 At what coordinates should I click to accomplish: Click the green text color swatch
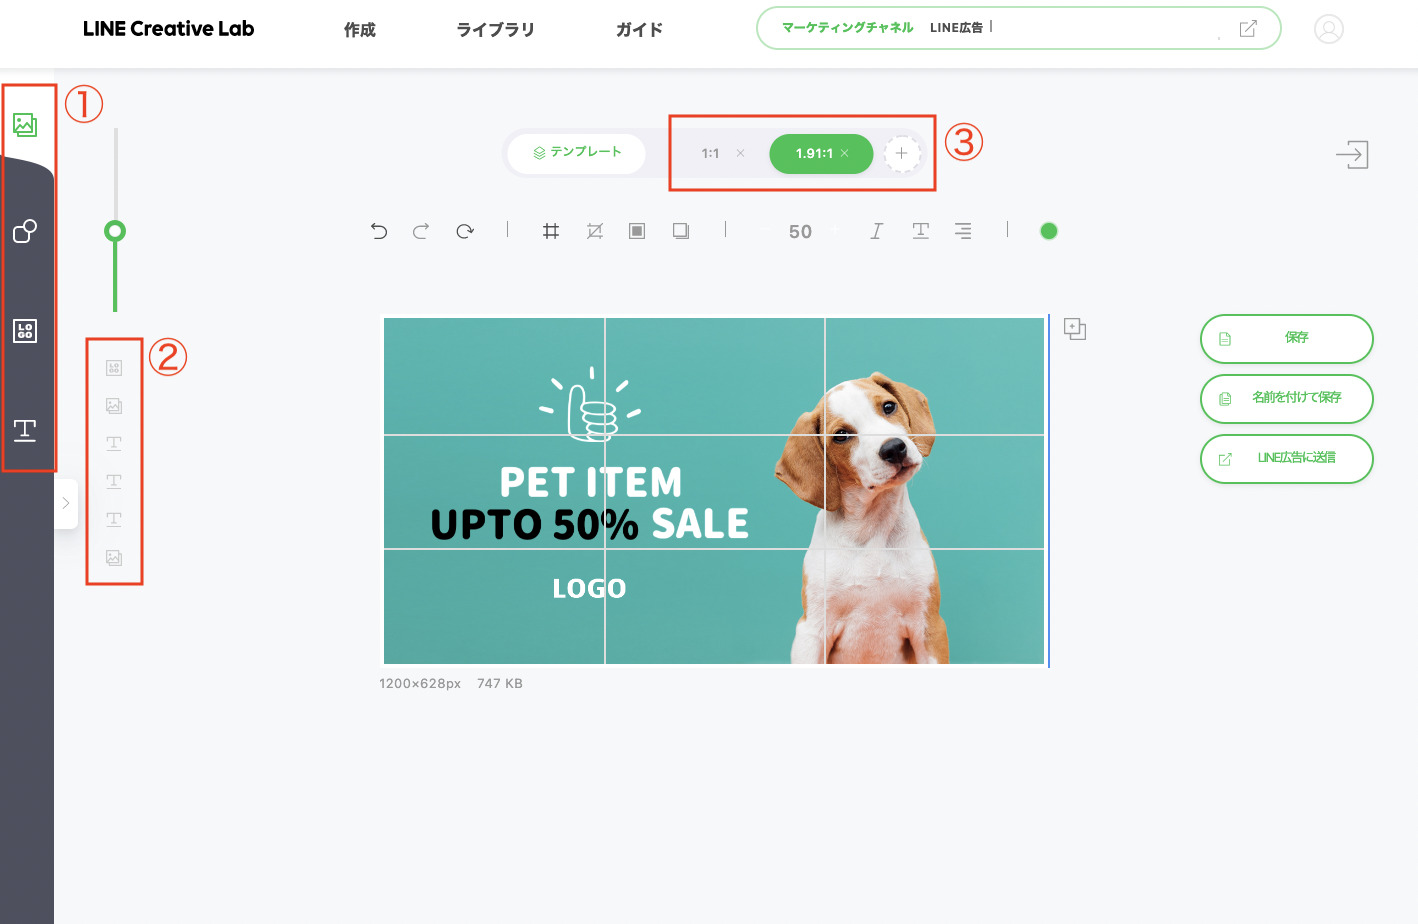1049,231
